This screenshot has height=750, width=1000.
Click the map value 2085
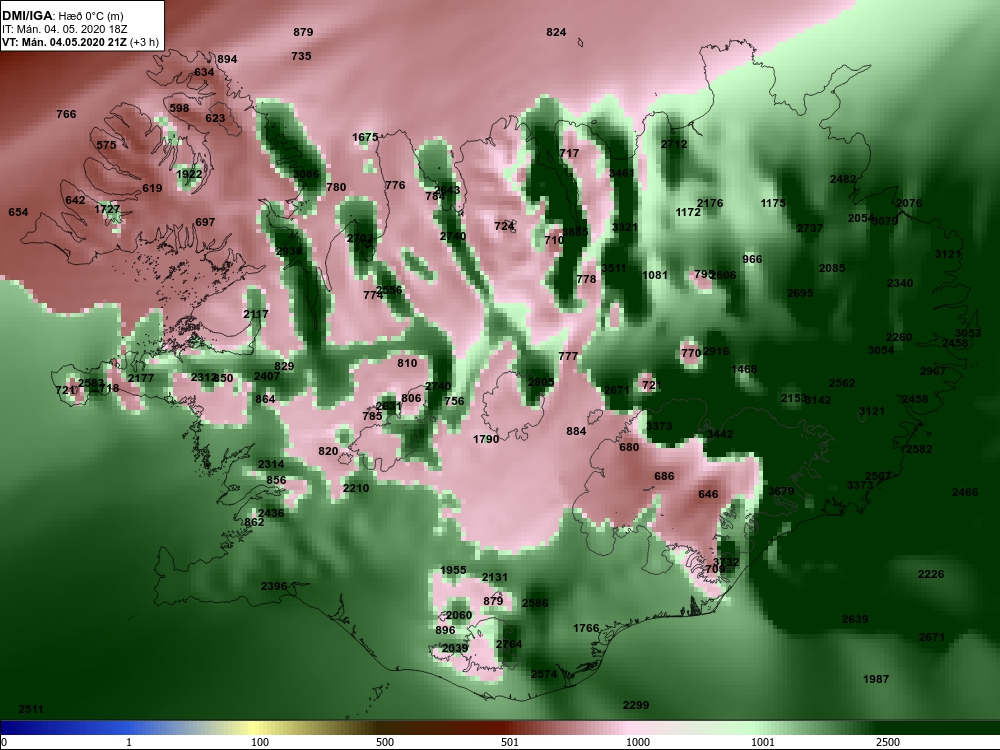click(832, 268)
